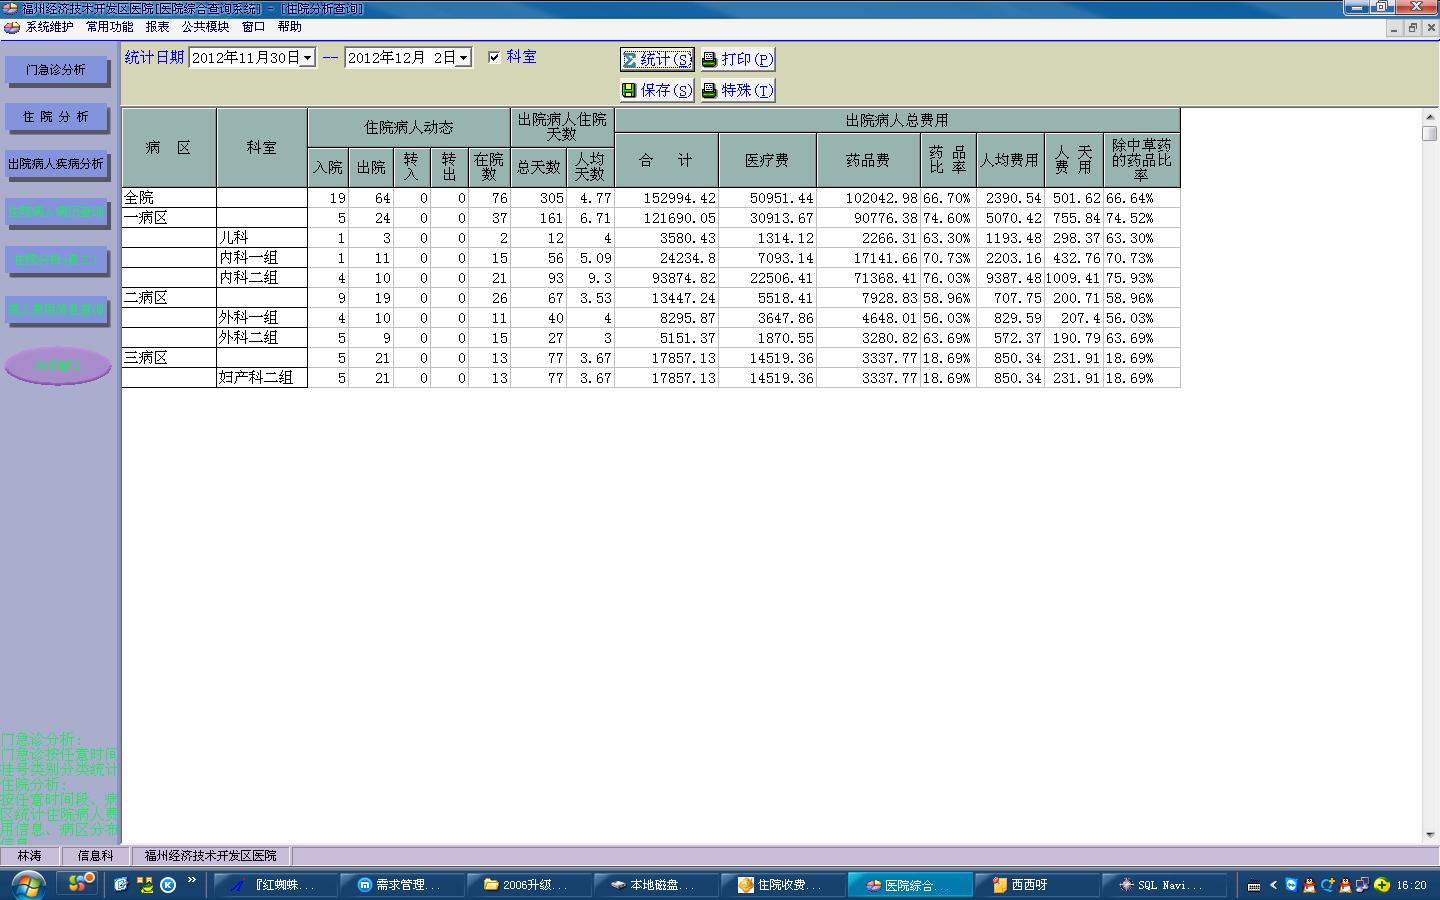Click the 打印(P) print button
The width and height of the screenshot is (1440, 900).
(738, 60)
